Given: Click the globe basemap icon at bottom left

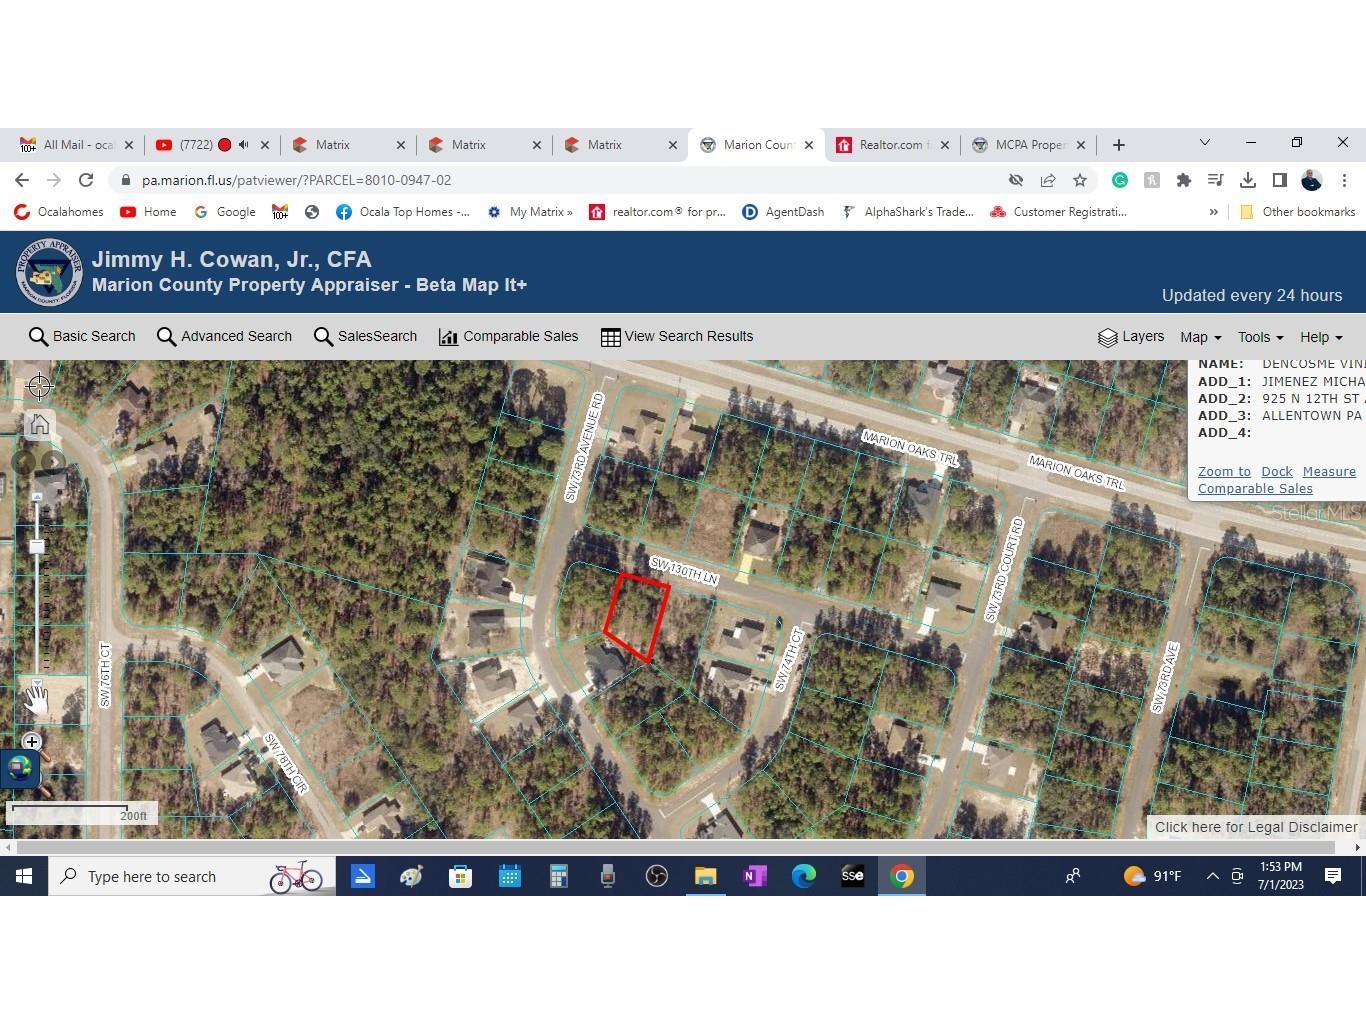Looking at the screenshot, I should [x=20, y=768].
